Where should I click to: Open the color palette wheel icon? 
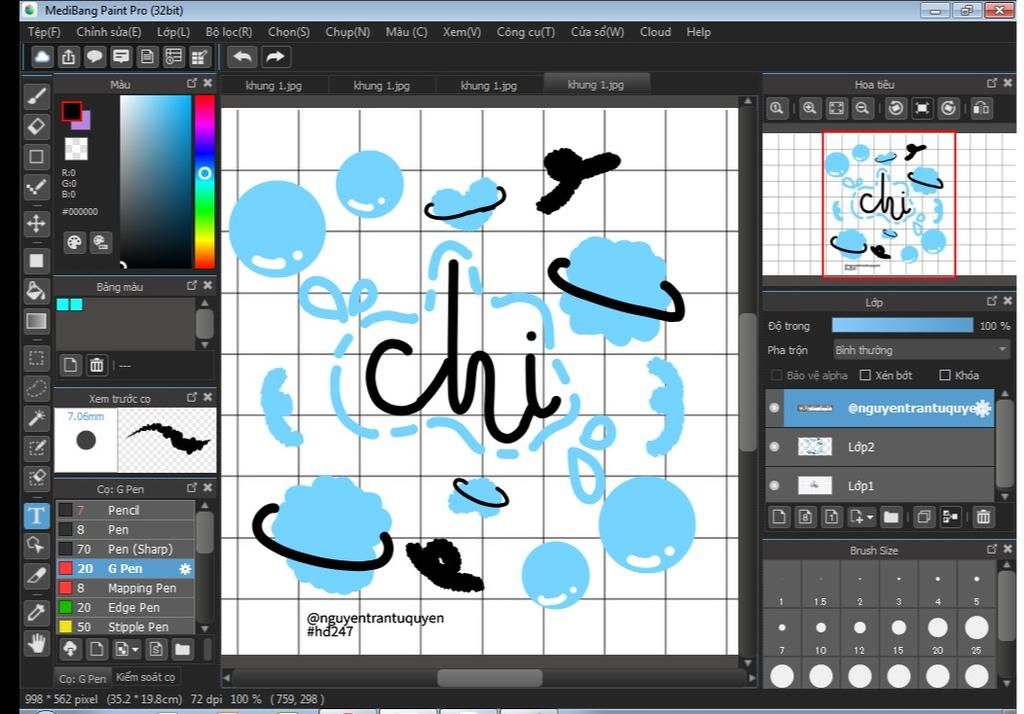(x=74, y=242)
